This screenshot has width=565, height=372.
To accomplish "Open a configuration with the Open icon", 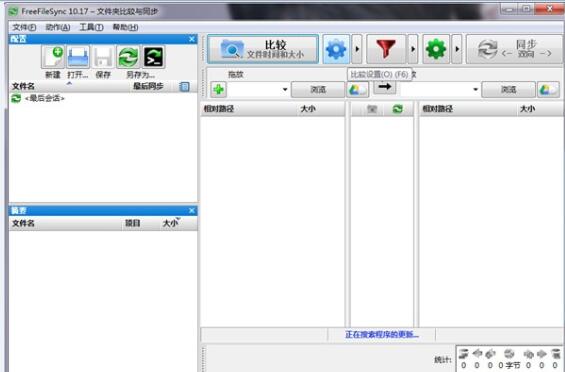I will pos(78,57).
